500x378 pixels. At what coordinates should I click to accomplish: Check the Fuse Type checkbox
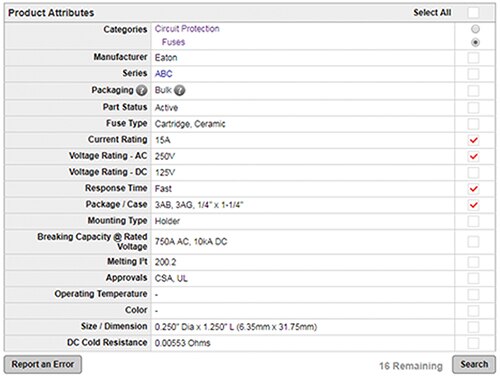(x=473, y=124)
